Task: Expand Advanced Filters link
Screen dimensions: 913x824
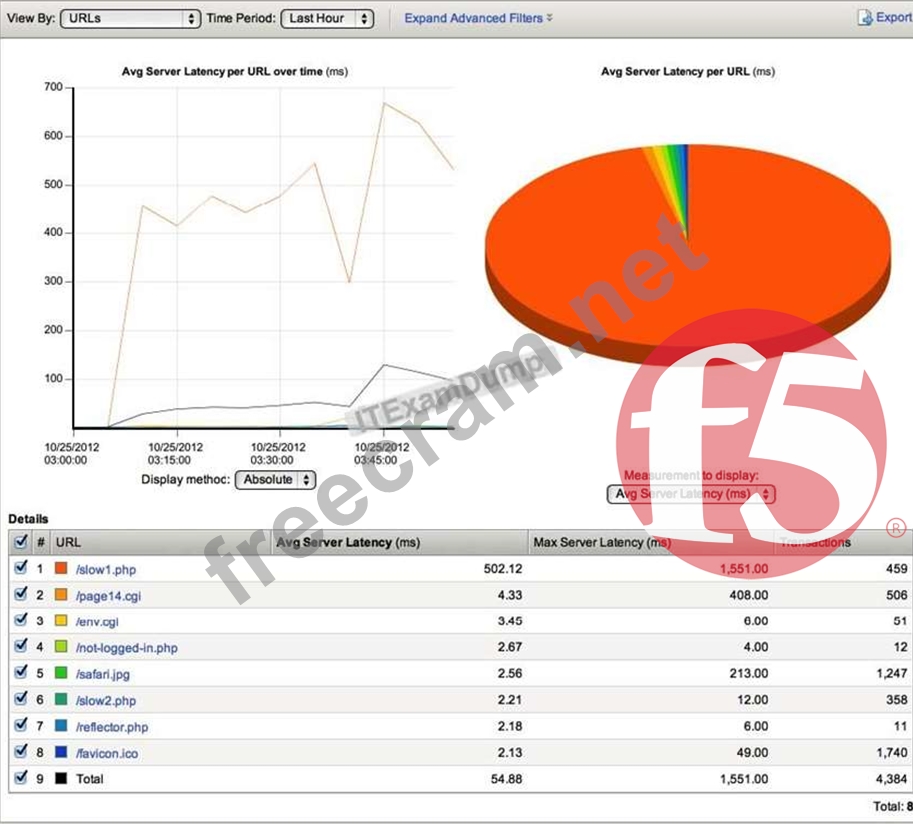Action: click(478, 19)
